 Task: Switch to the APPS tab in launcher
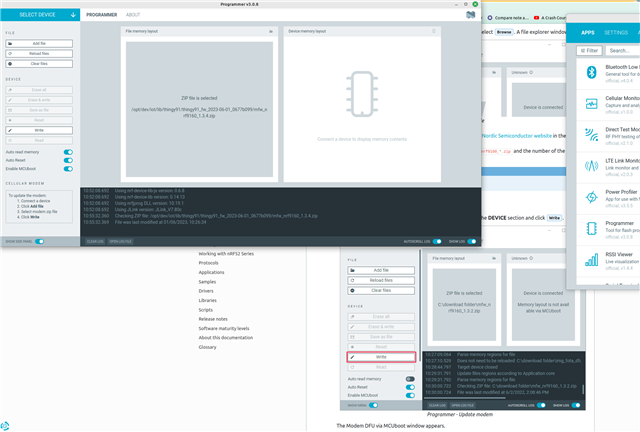tap(588, 33)
